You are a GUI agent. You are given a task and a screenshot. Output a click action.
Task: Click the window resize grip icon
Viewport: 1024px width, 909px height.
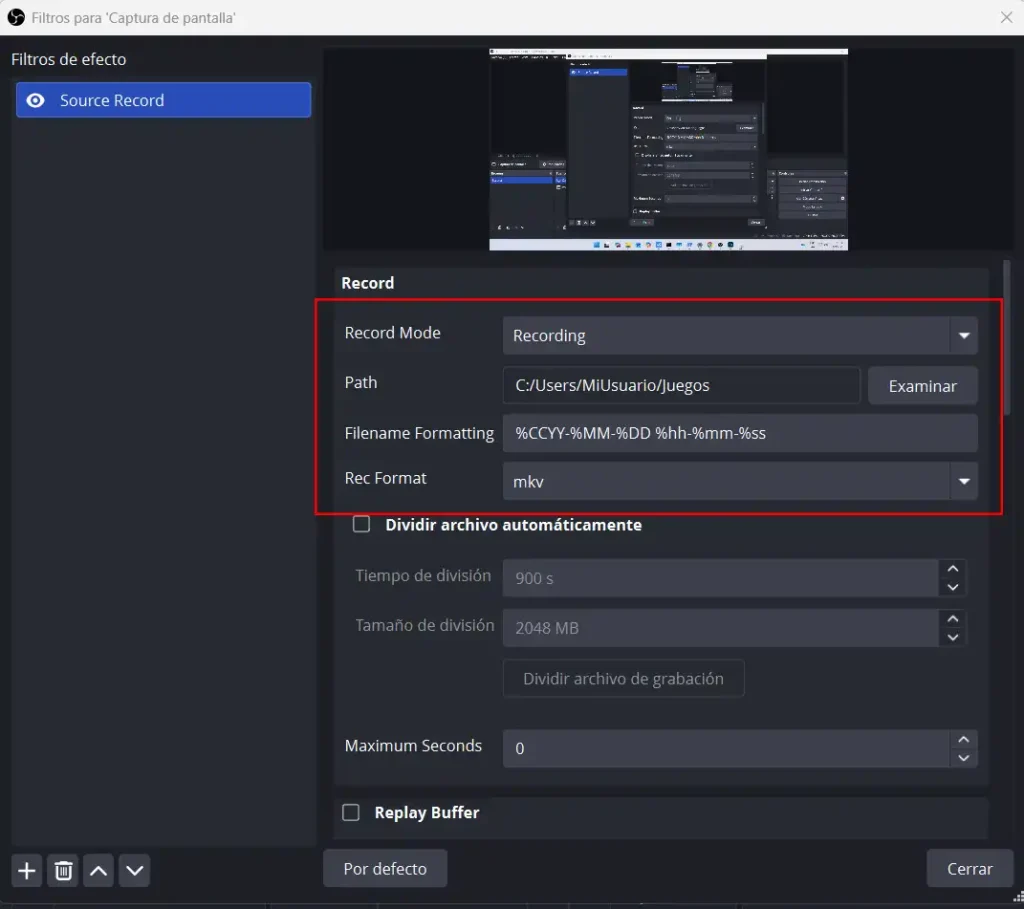(x=1017, y=897)
